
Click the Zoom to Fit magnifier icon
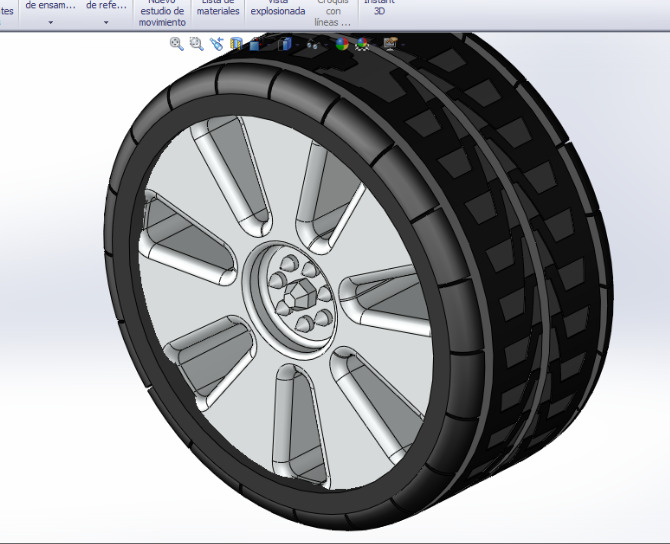pos(176,44)
